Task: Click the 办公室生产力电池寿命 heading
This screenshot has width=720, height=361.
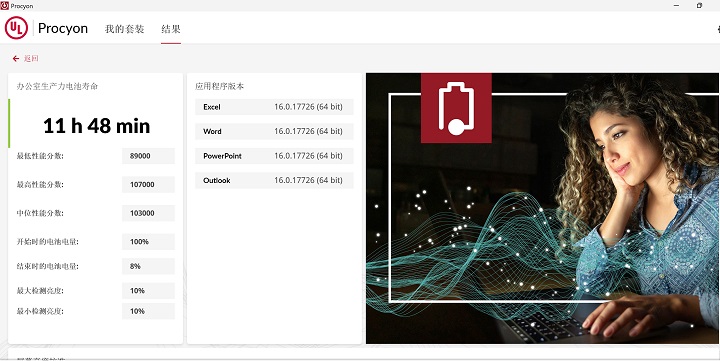Action: pyautogui.click(x=57, y=86)
